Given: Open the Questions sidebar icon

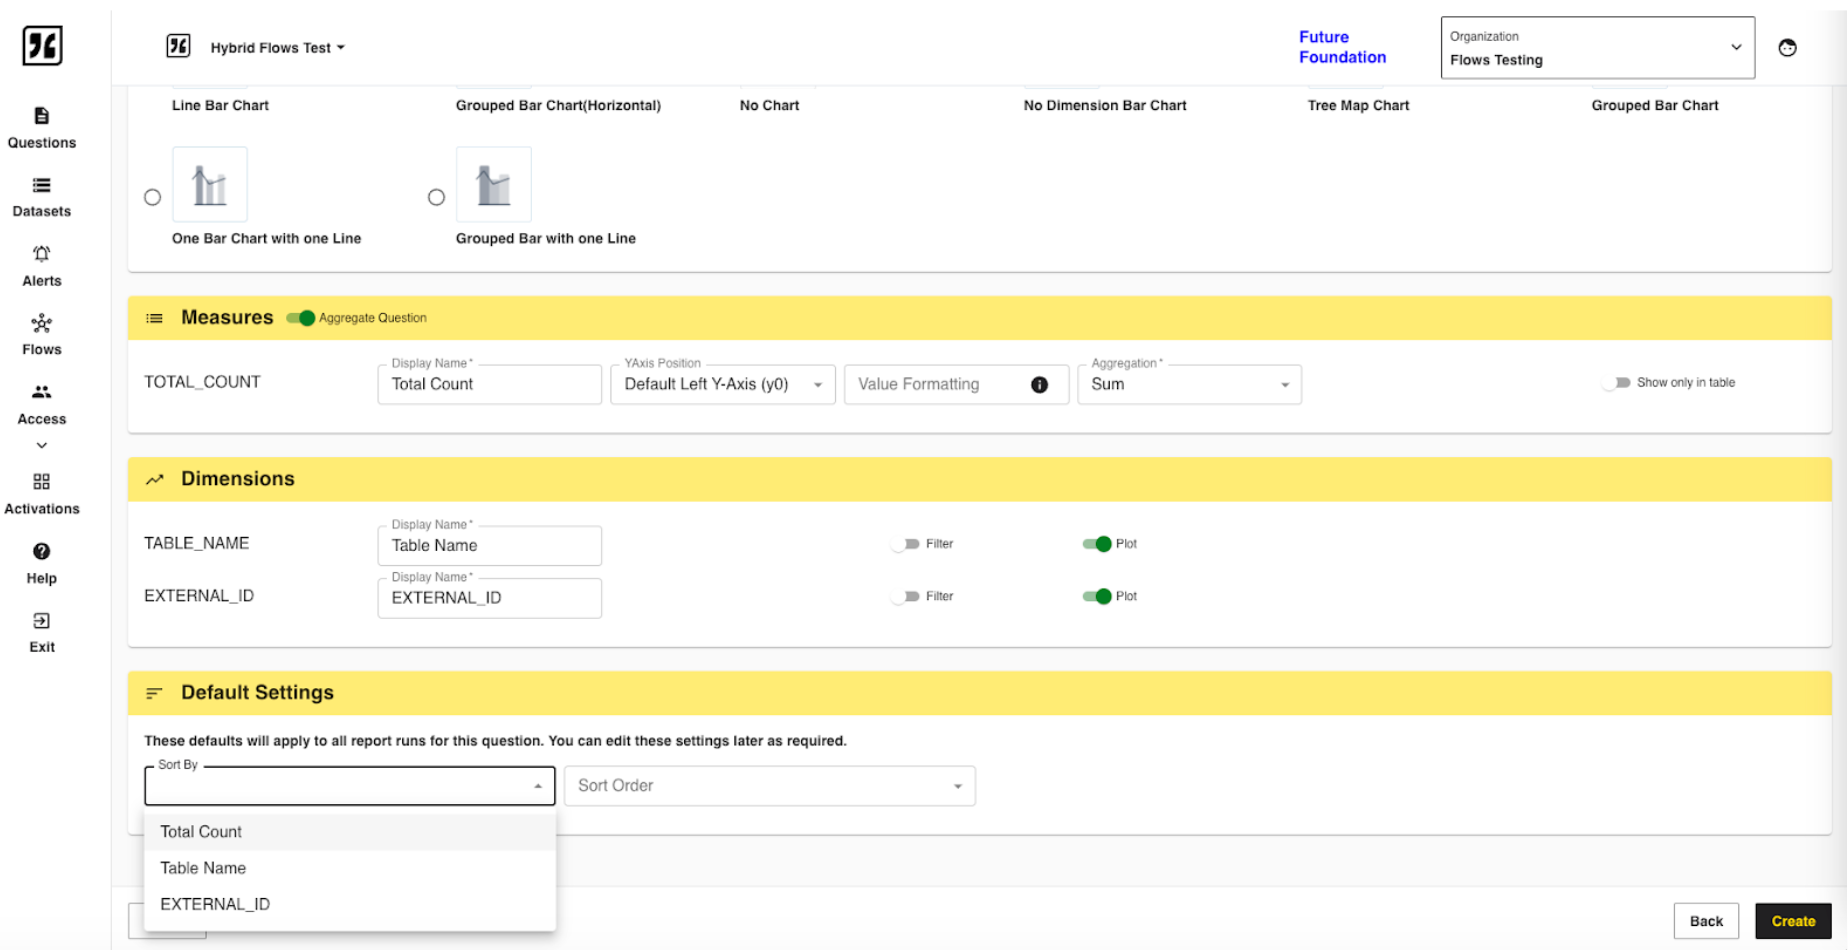Looking at the screenshot, I should [41, 116].
